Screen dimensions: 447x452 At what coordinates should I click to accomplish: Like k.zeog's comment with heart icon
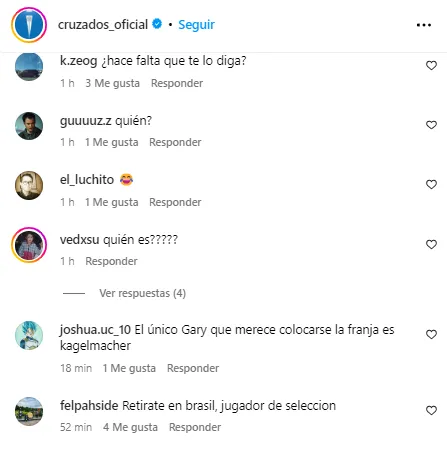click(431, 65)
